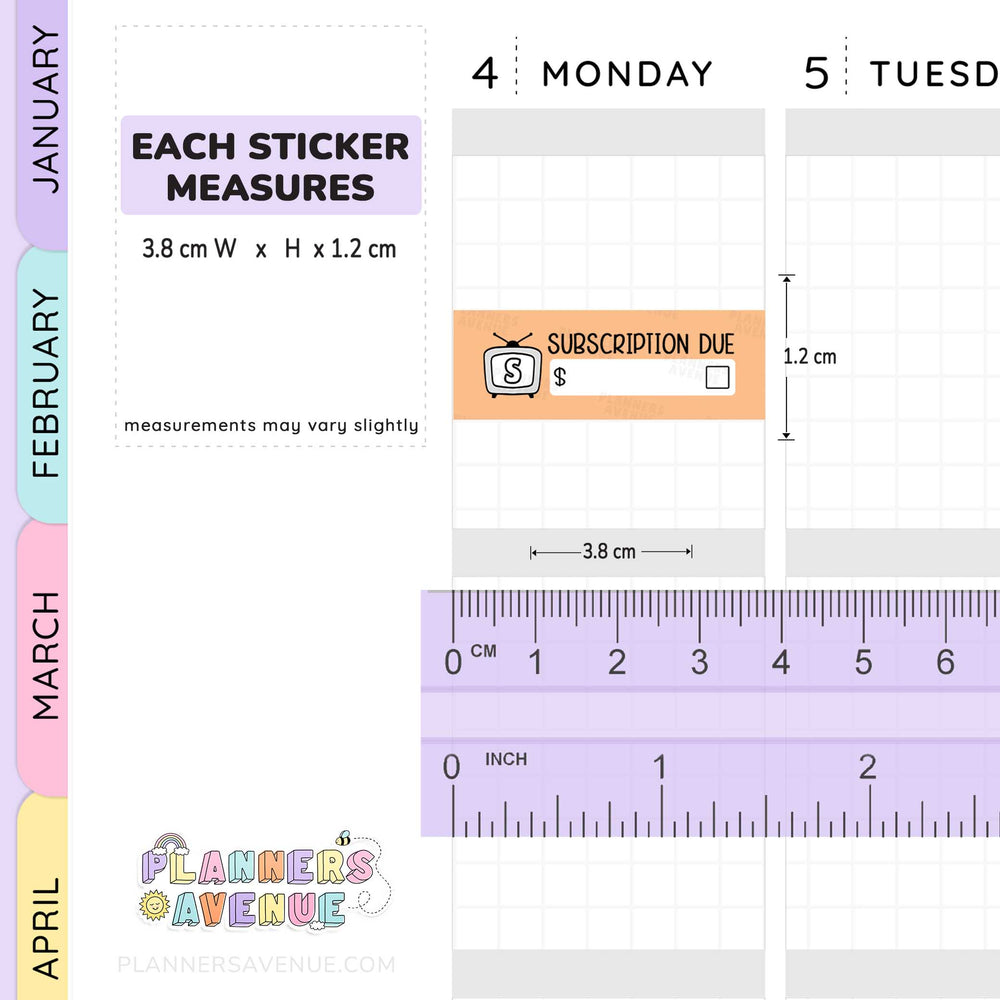Screen dimensions: 1000x1000
Task: Visit the PLANNERSAVENUE.COM link
Action: (256, 964)
